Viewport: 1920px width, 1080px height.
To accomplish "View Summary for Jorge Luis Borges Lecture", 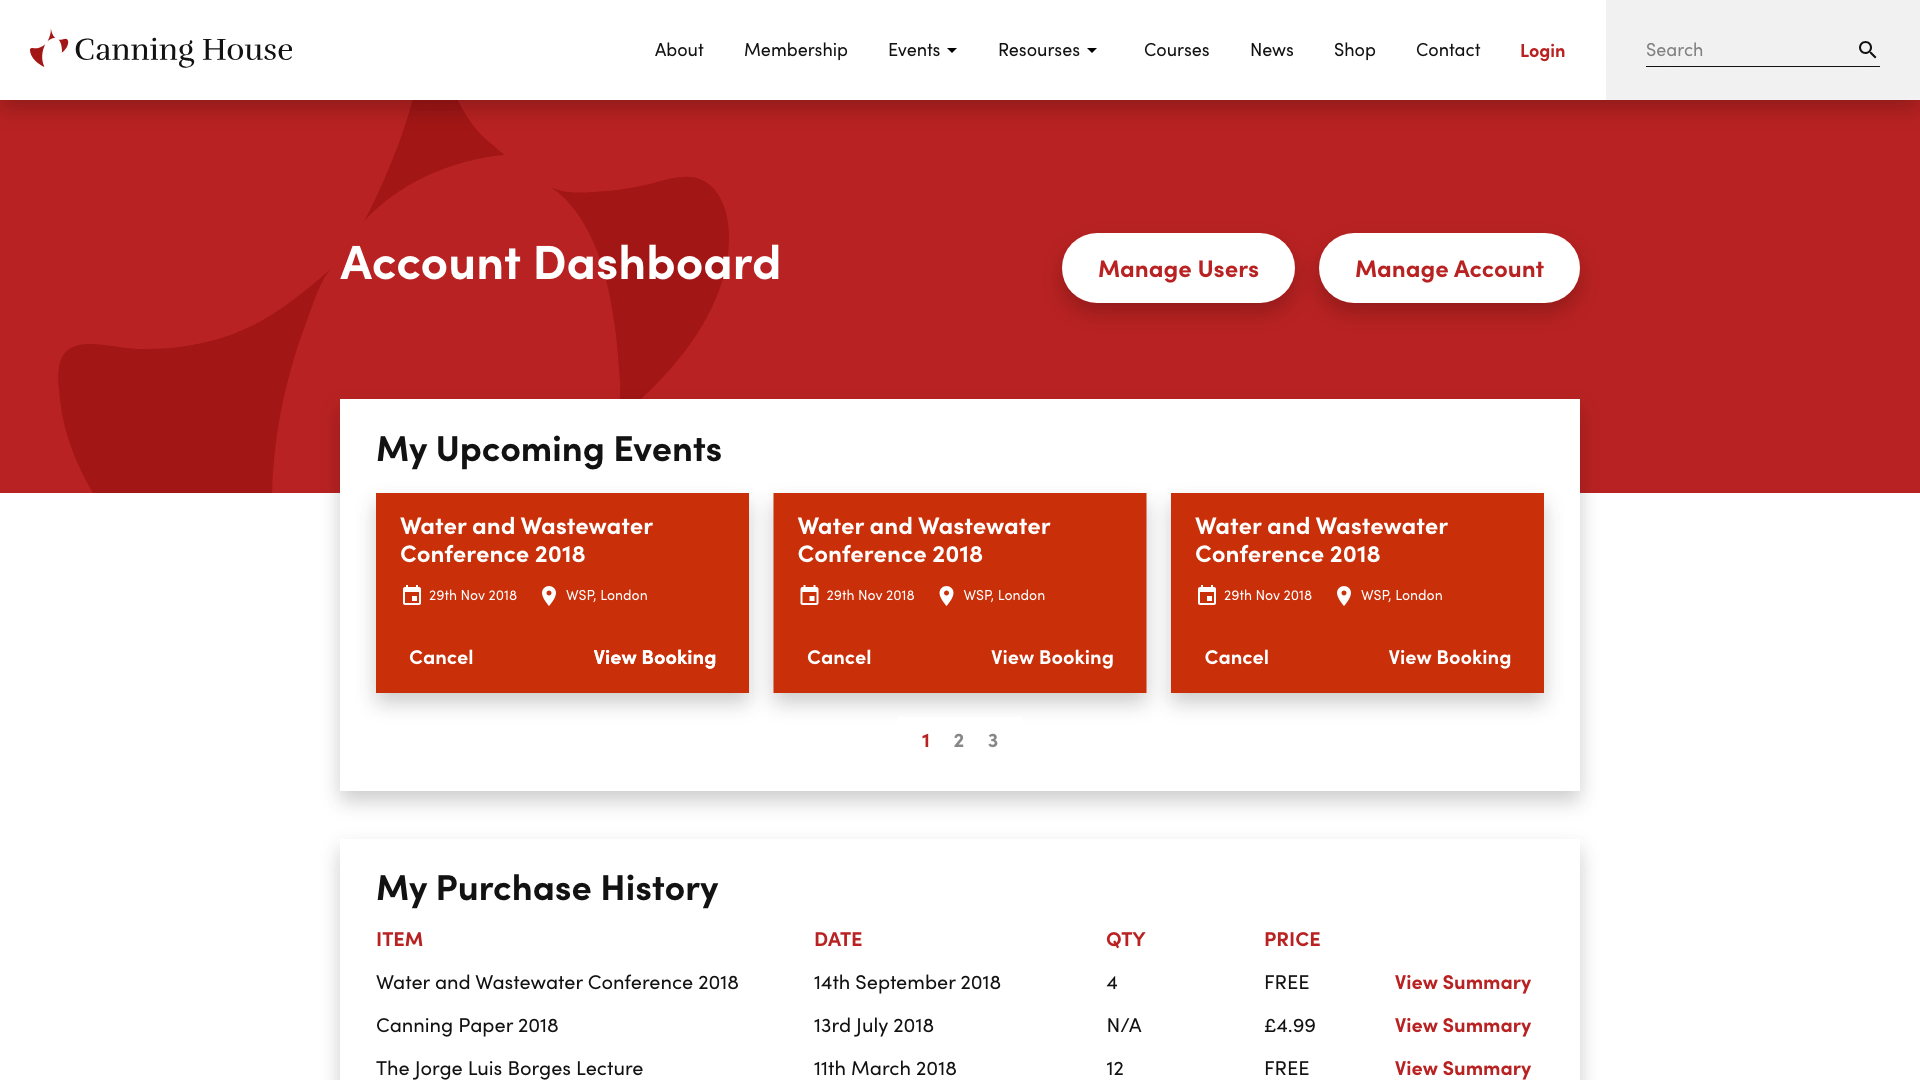I will tap(1463, 1068).
